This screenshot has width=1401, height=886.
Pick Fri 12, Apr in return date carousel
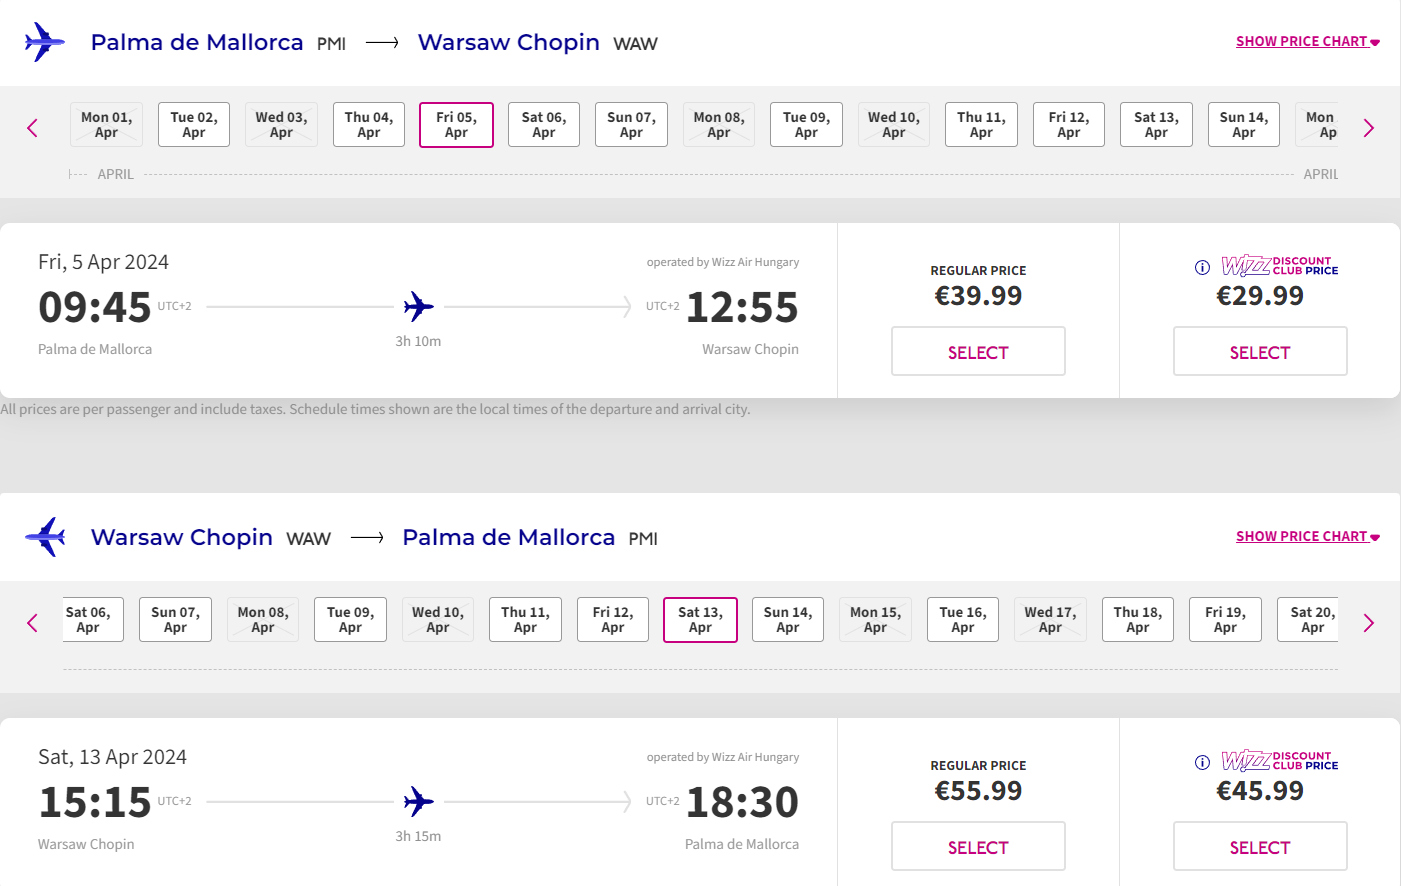(613, 620)
